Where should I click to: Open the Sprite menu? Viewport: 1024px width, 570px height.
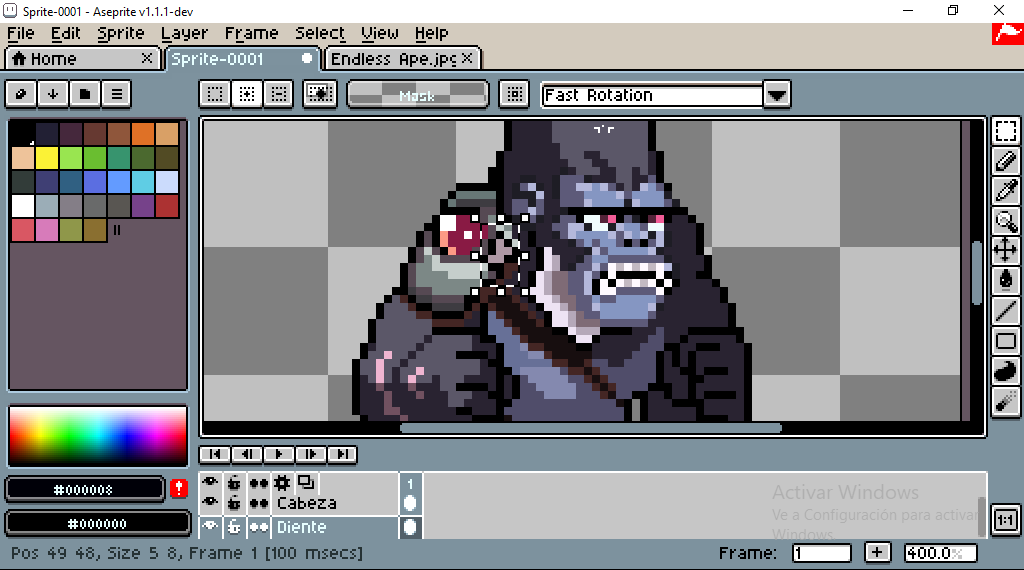click(121, 33)
